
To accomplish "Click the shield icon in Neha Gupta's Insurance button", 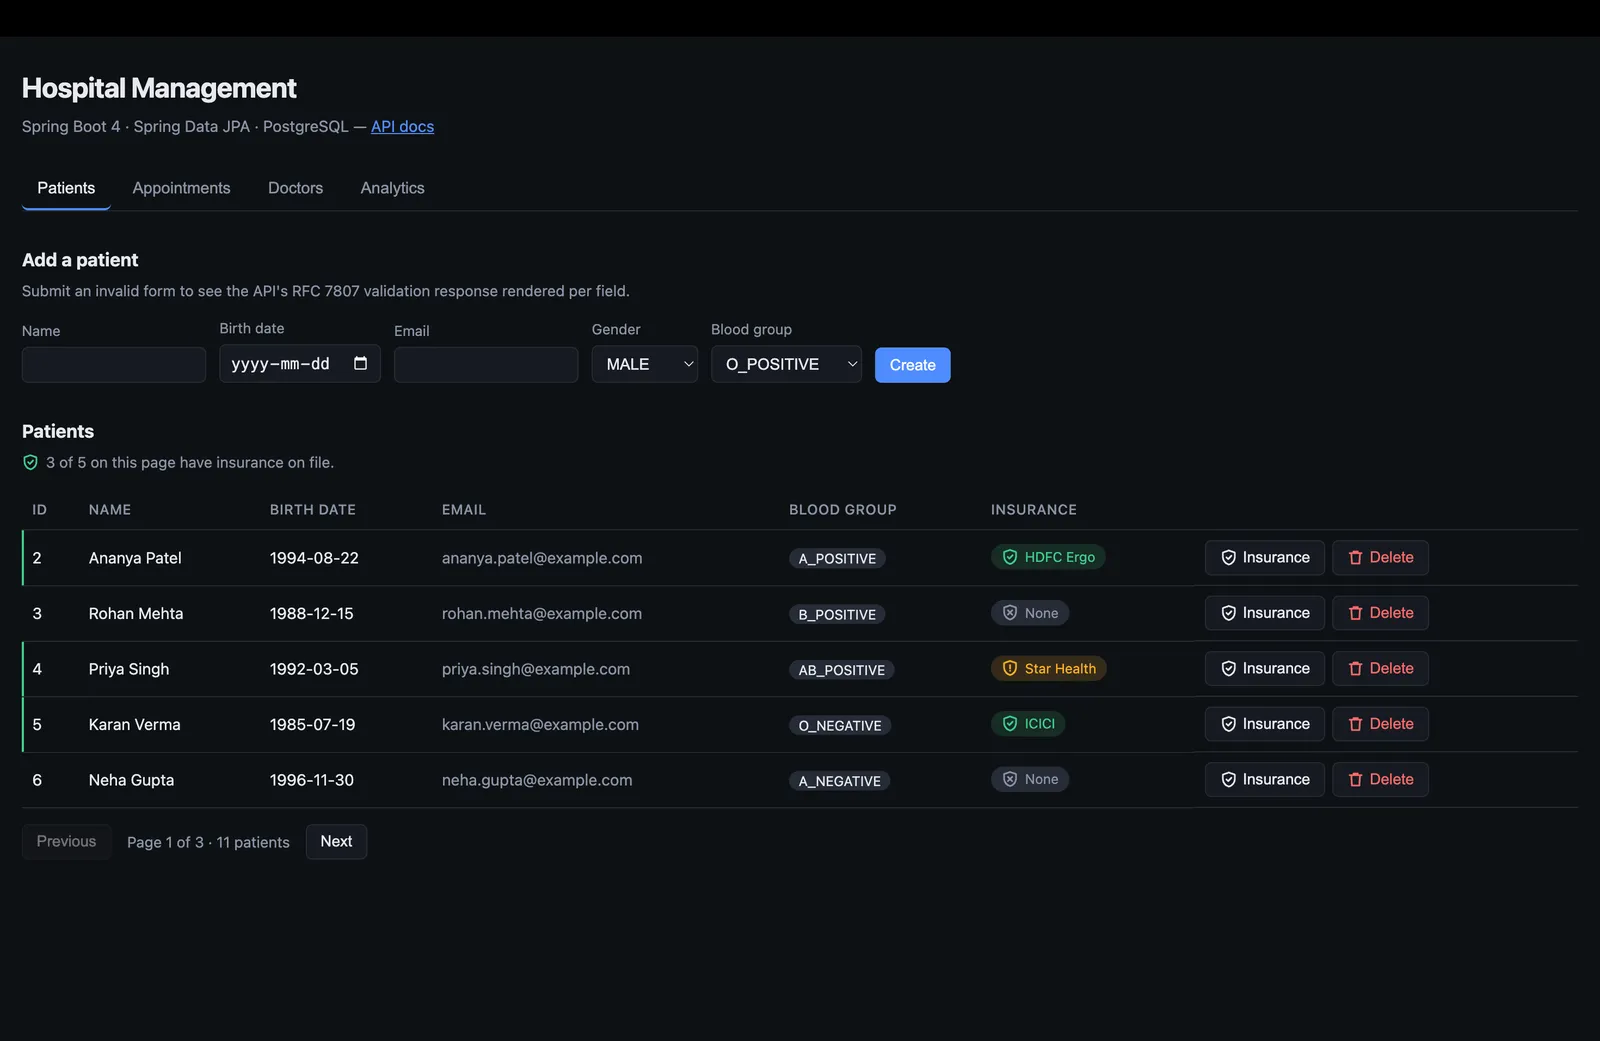I will pyautogui.click(x=1229, y=780).
